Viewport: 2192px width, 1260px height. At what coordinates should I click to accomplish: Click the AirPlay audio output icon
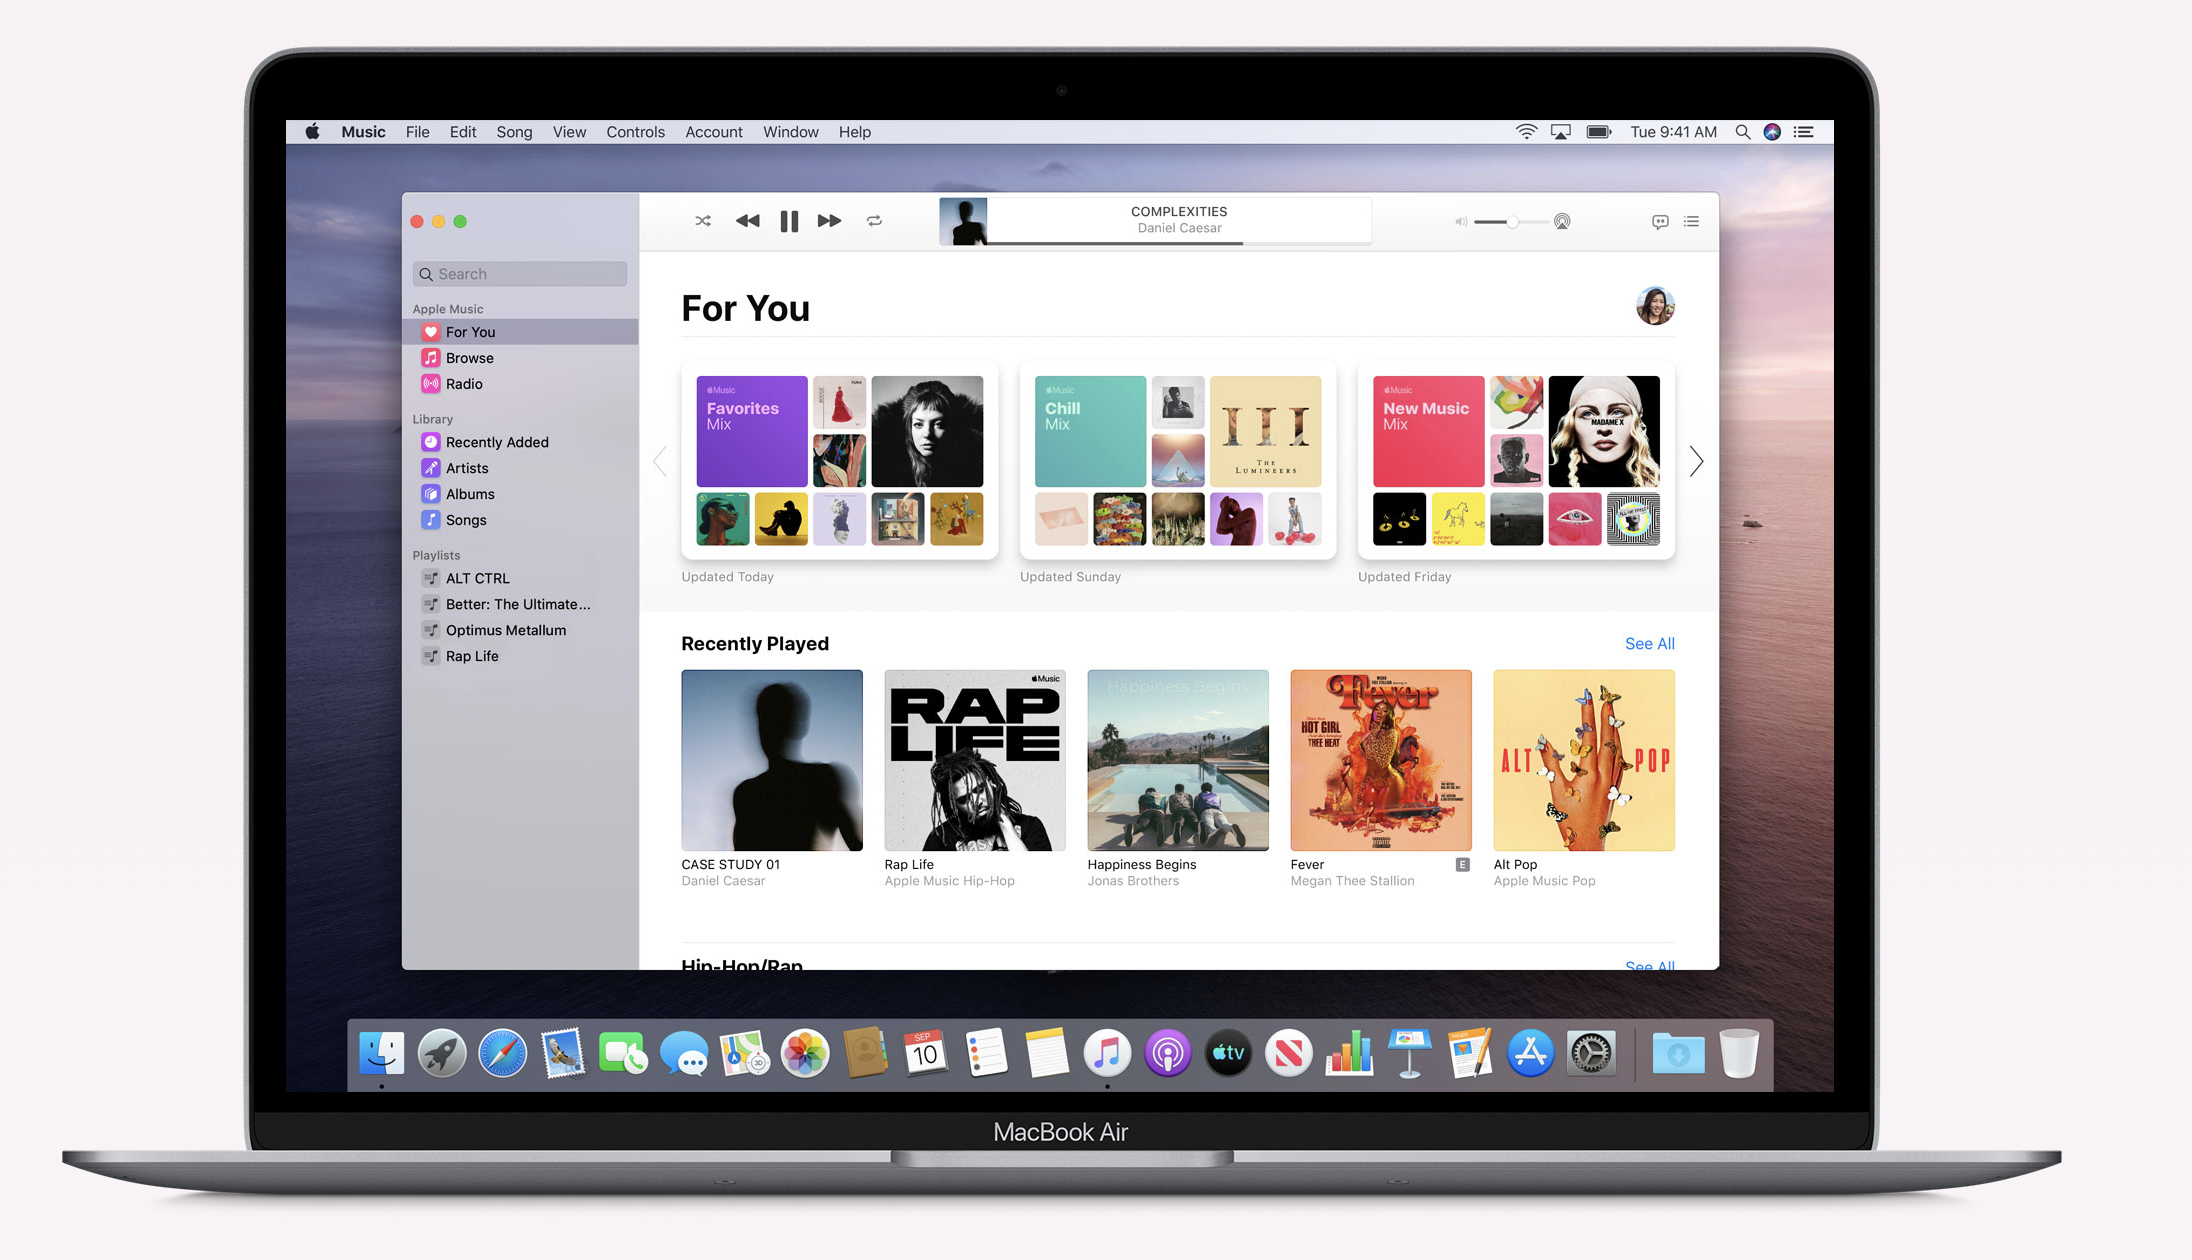[1562, 222]
